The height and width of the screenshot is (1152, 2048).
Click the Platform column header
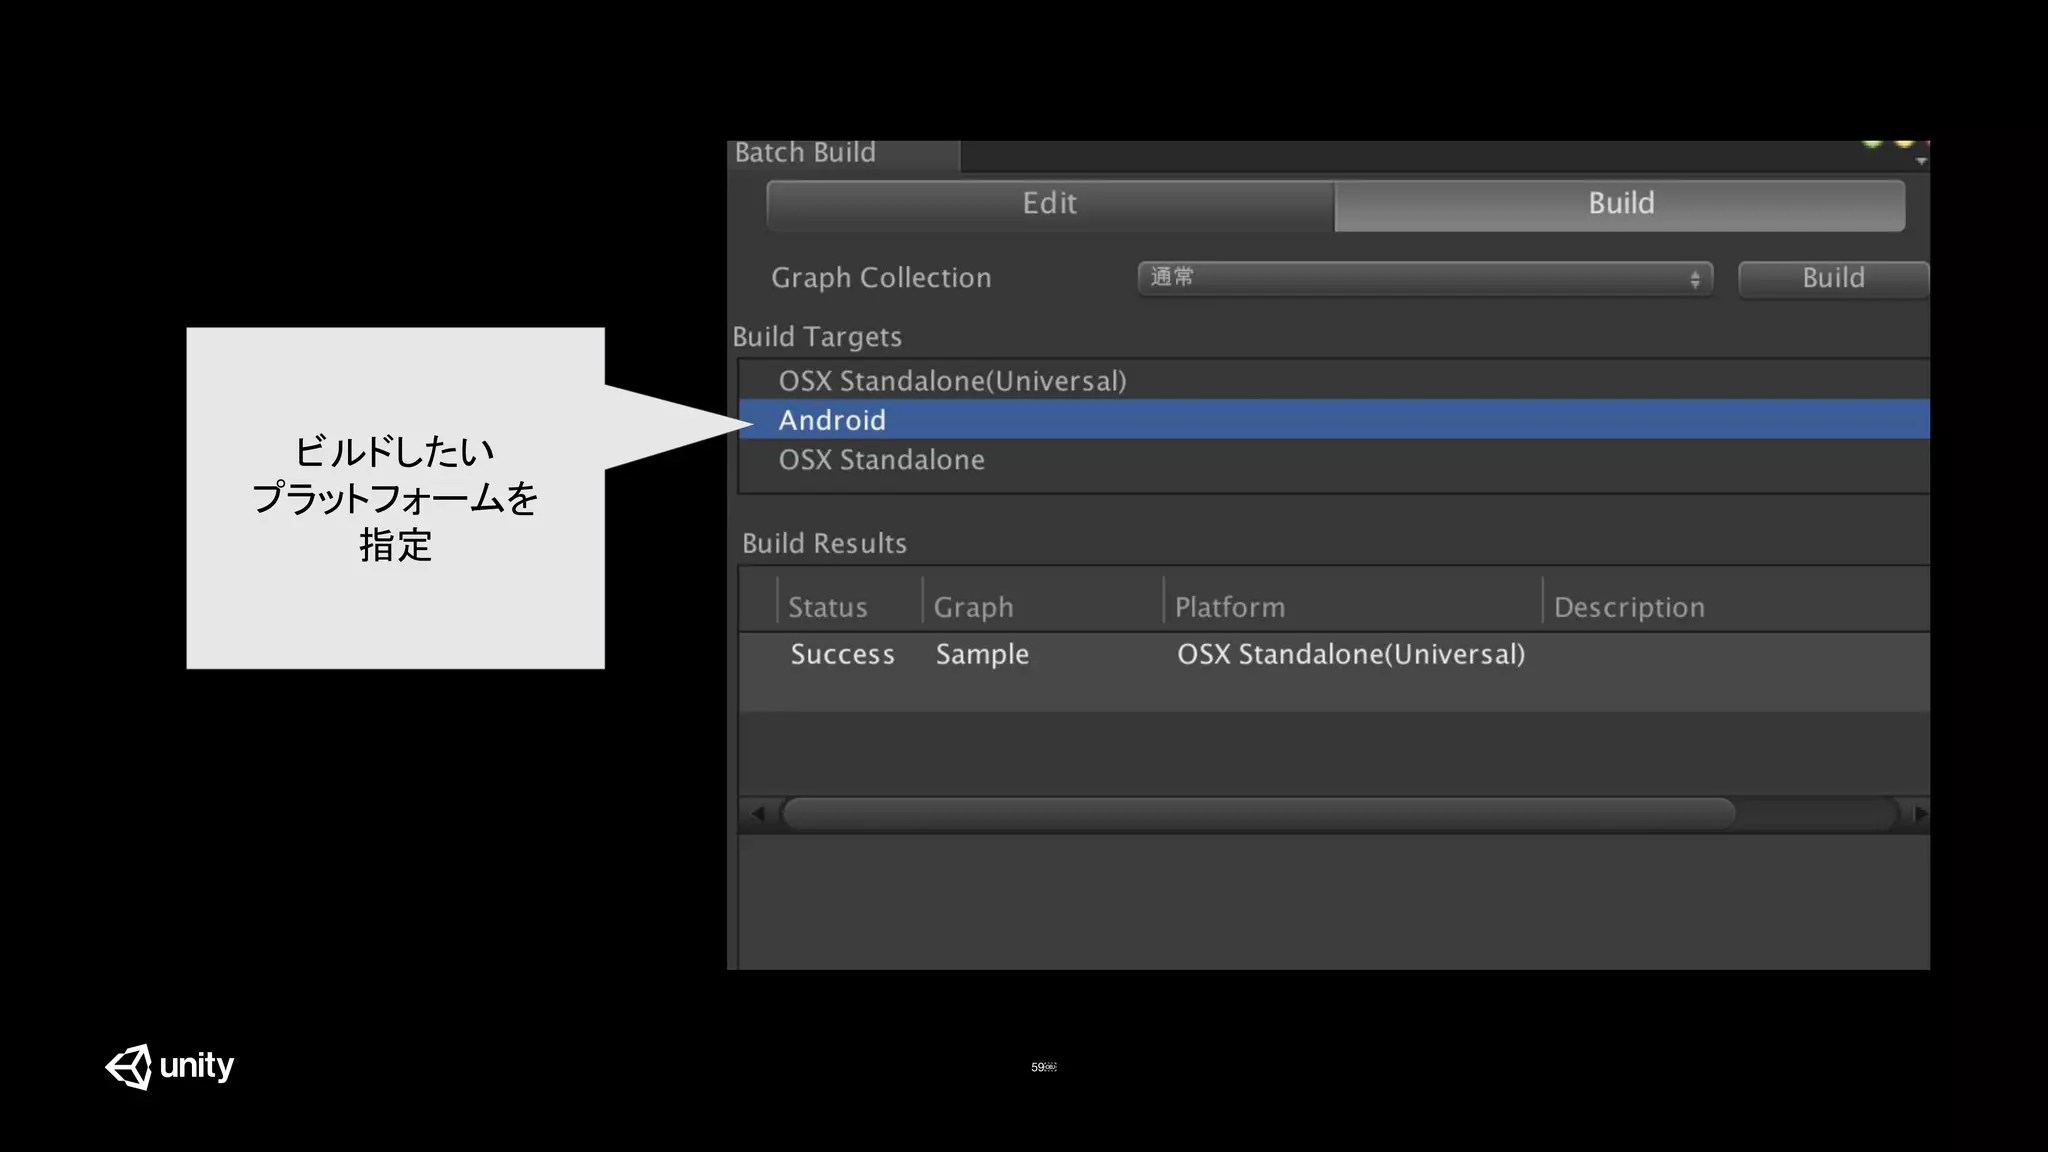pyautogui.click(x=1229, y=607)
